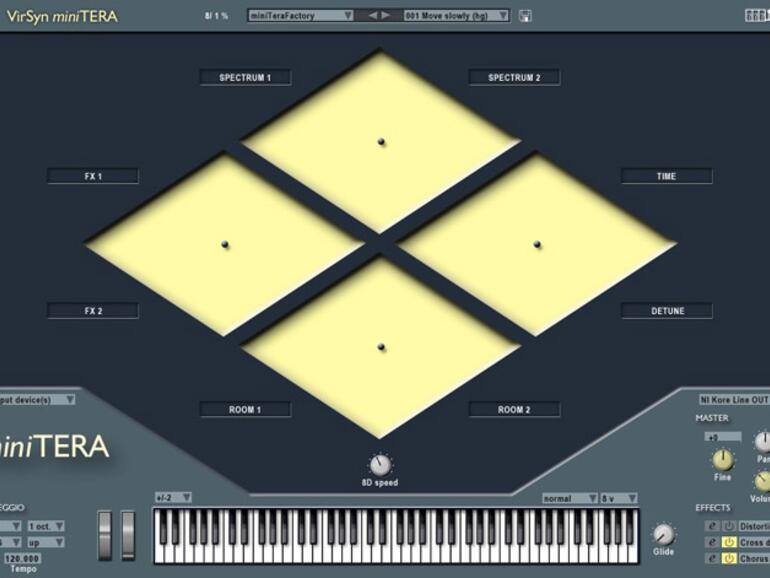Click the 120.000 Tempo field
Screen dimensions: 770x578
[x=23, y=559]
